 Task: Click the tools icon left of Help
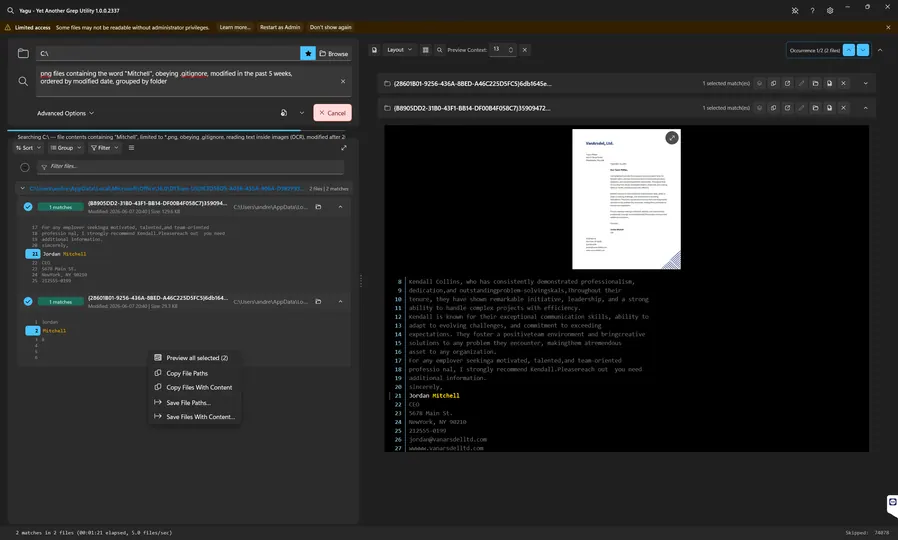click(795, 10)
